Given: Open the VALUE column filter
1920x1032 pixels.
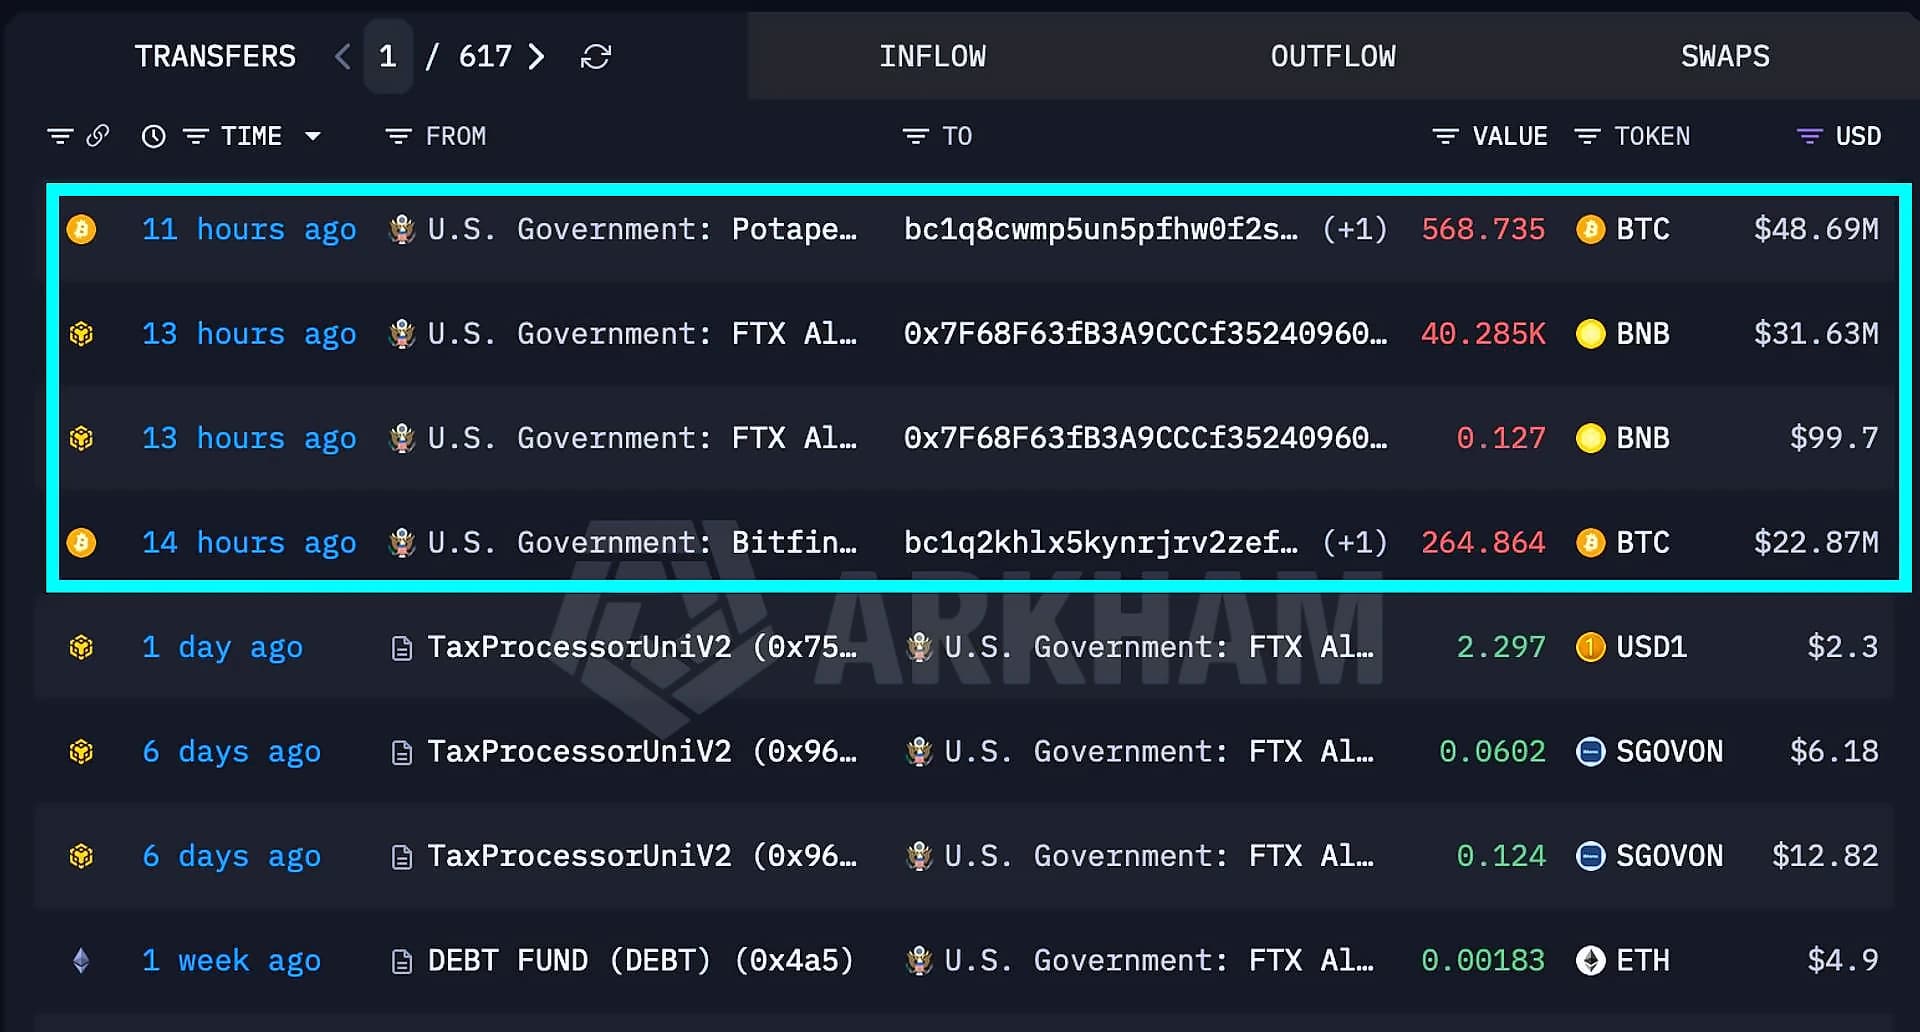Looking at the screenshot, I should point(1445,136).
